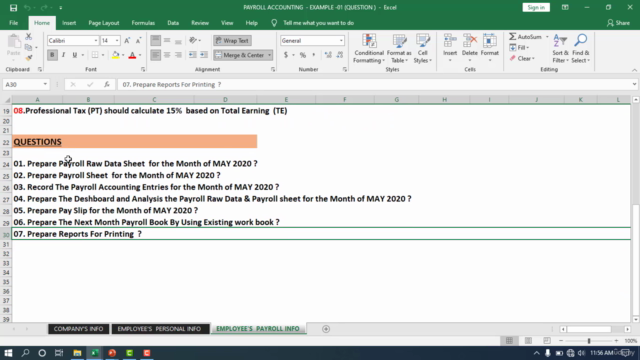
Task: Switch to the Insert tab
Action: (x=69, y=23)
